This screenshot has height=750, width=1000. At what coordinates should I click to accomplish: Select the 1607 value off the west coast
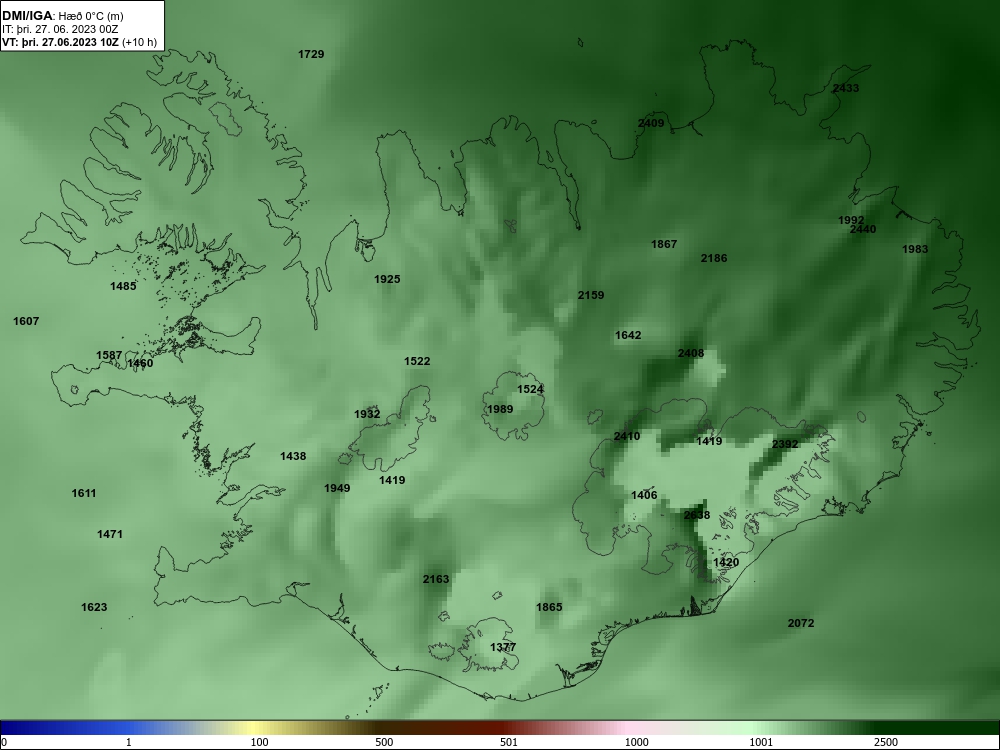coord(26,321)
